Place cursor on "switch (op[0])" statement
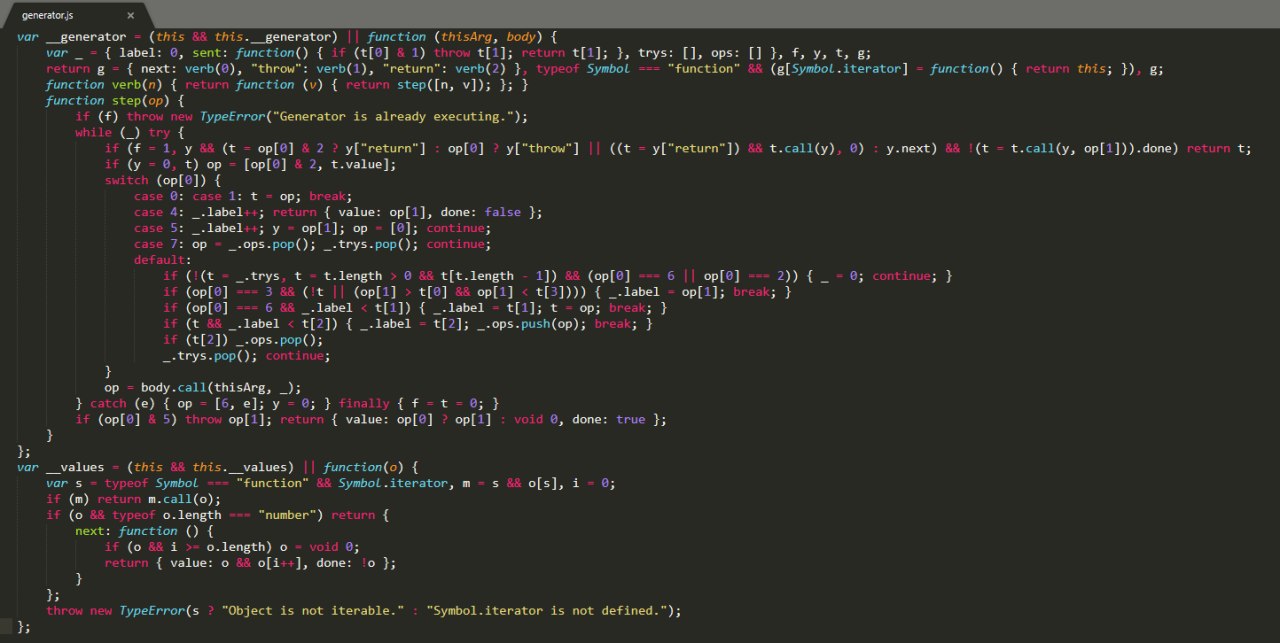1280x643 pixels. click(156, 180)
